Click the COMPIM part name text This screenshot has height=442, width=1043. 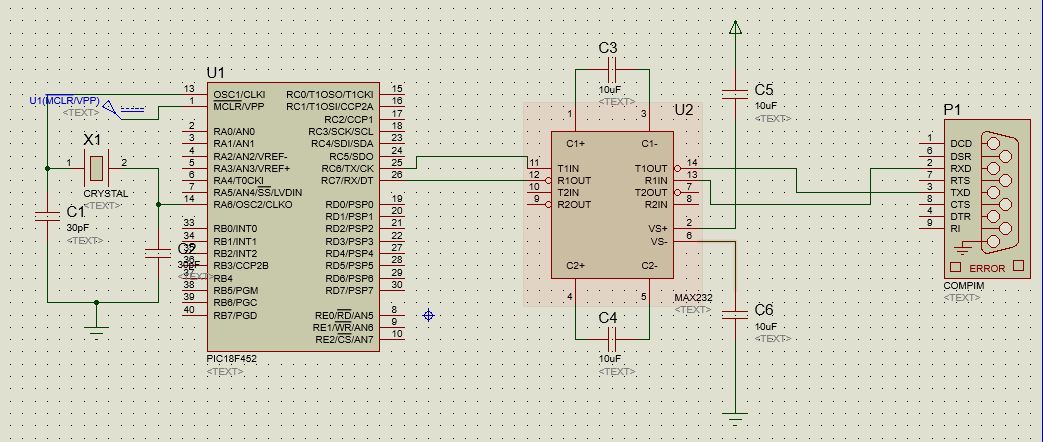pyautogui.click(x=964, y=286)
